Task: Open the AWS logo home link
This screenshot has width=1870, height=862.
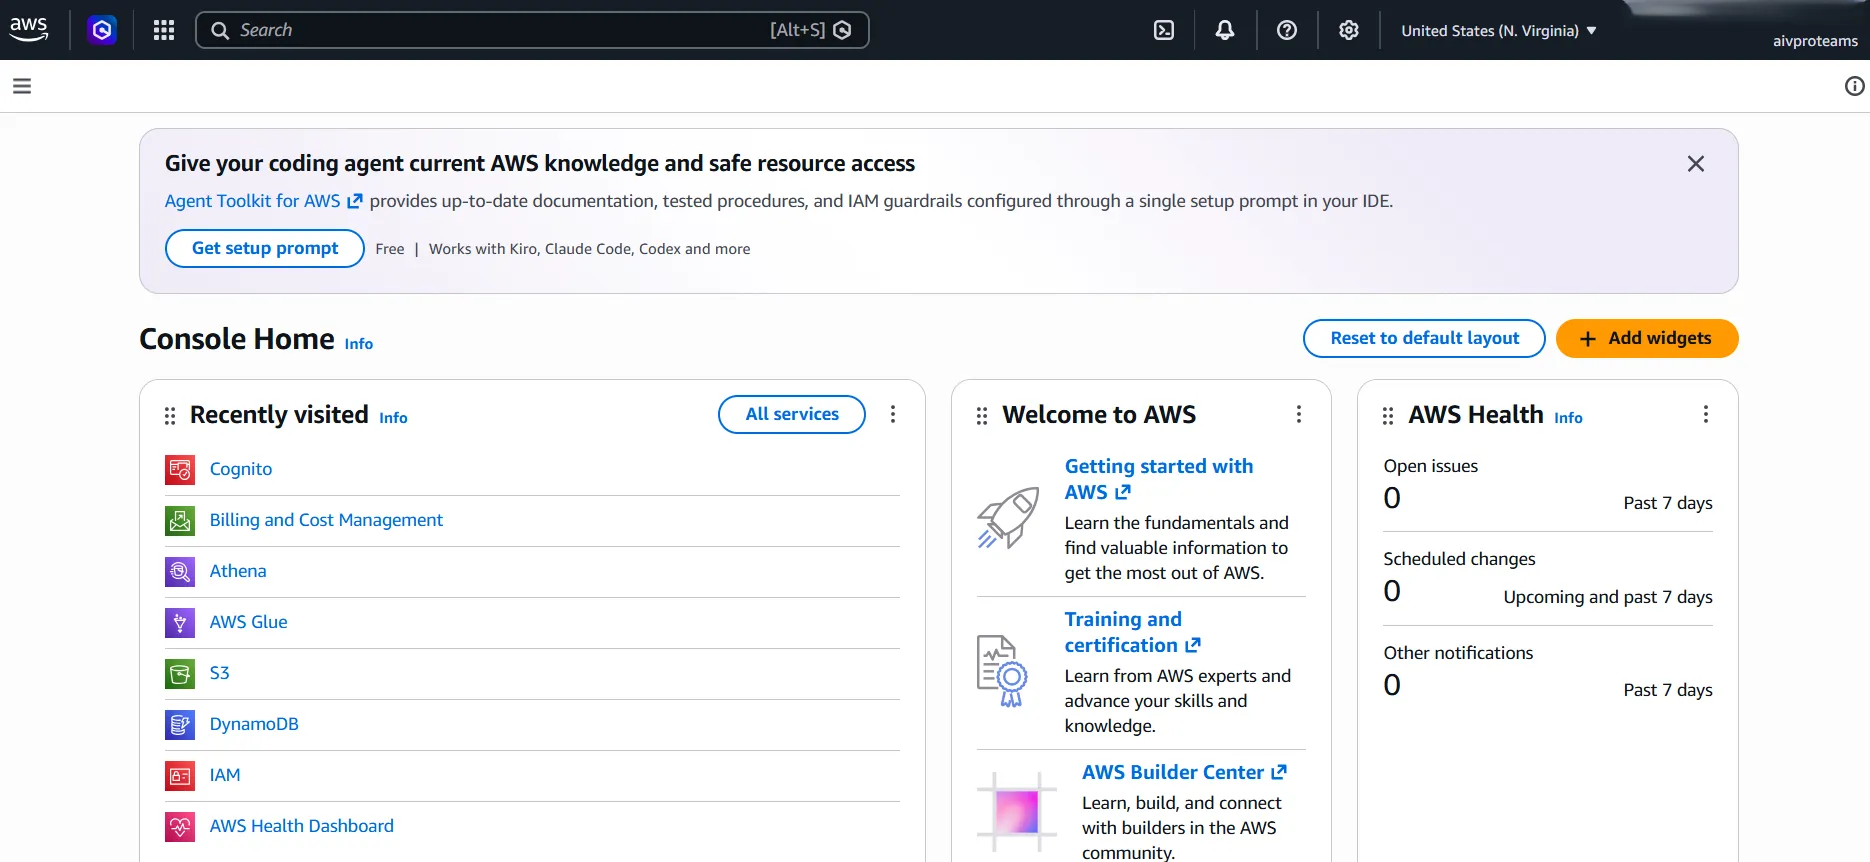Action: [x=29, y=30]
